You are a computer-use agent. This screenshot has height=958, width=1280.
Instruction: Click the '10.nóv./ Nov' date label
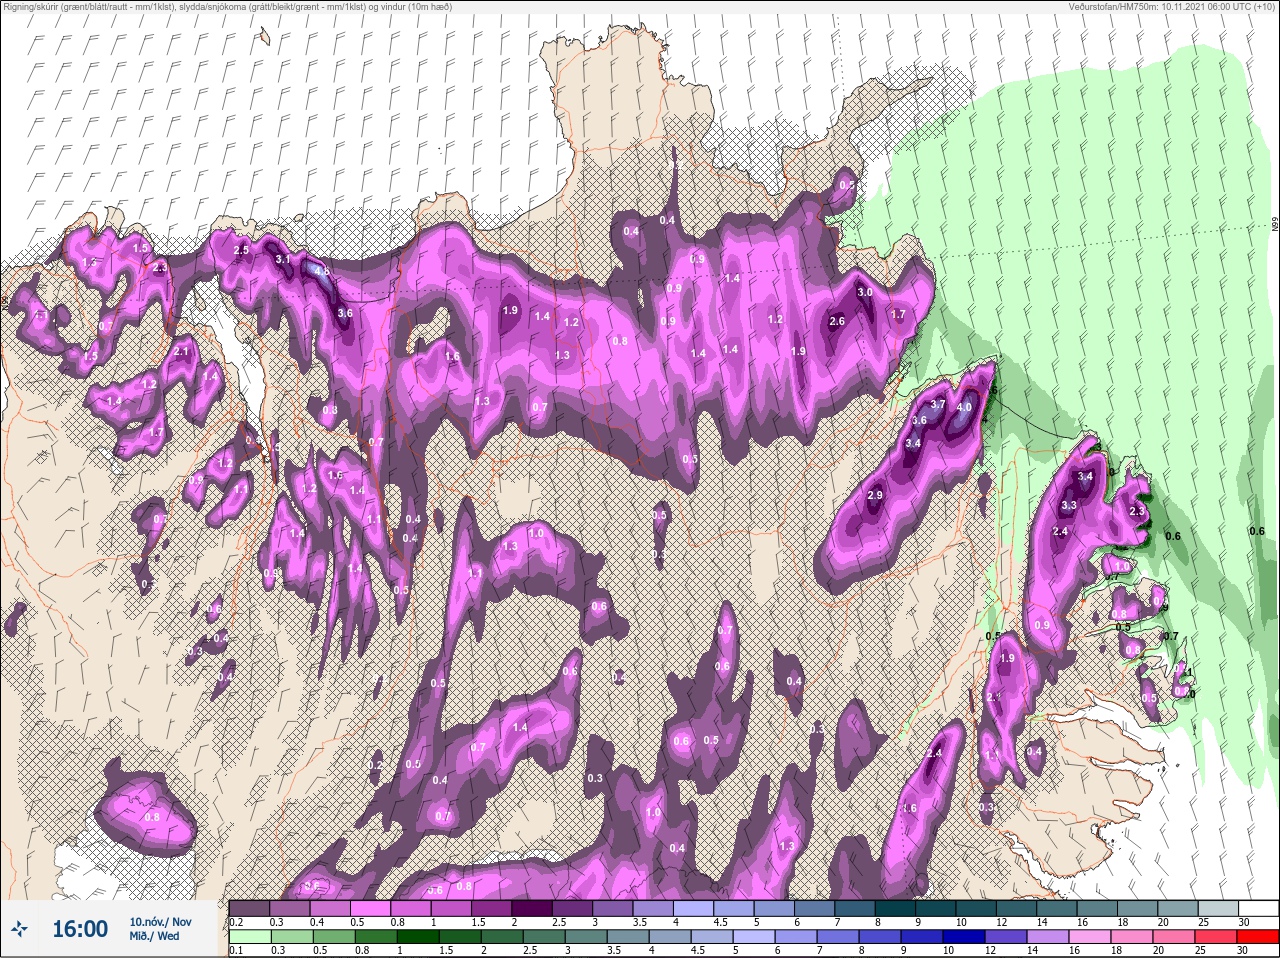(160, 921)
